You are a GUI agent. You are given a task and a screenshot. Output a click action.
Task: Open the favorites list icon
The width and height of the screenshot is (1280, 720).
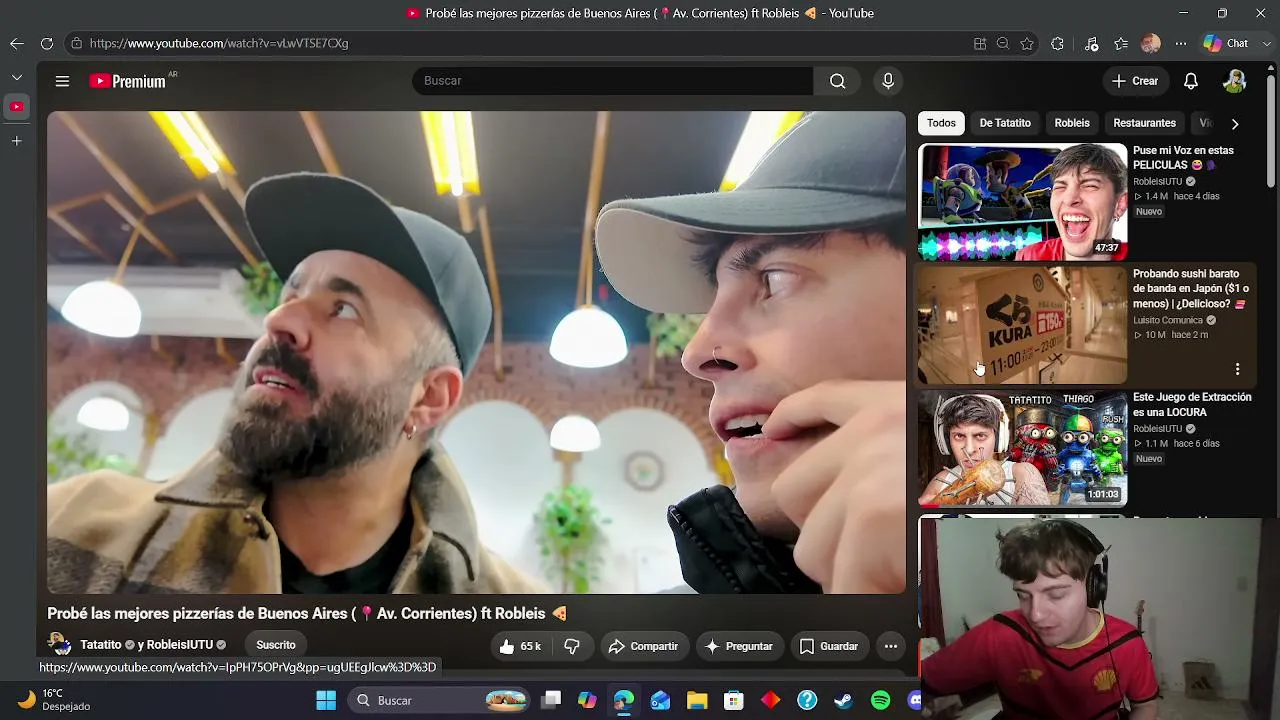tap(1121, 43)
